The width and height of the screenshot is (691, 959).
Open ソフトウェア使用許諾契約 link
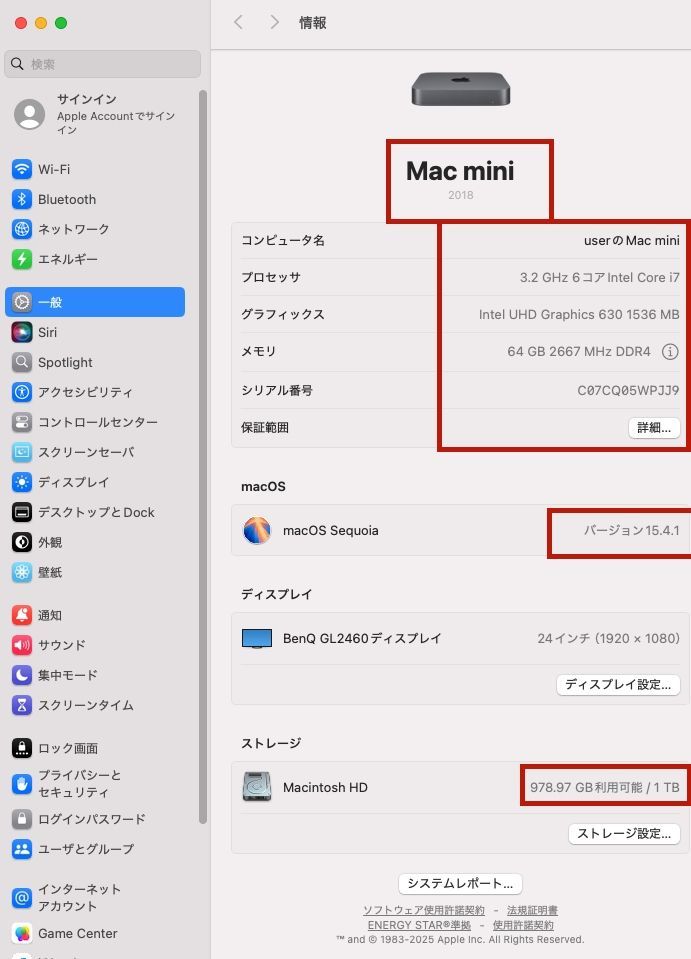coord(424,910)
